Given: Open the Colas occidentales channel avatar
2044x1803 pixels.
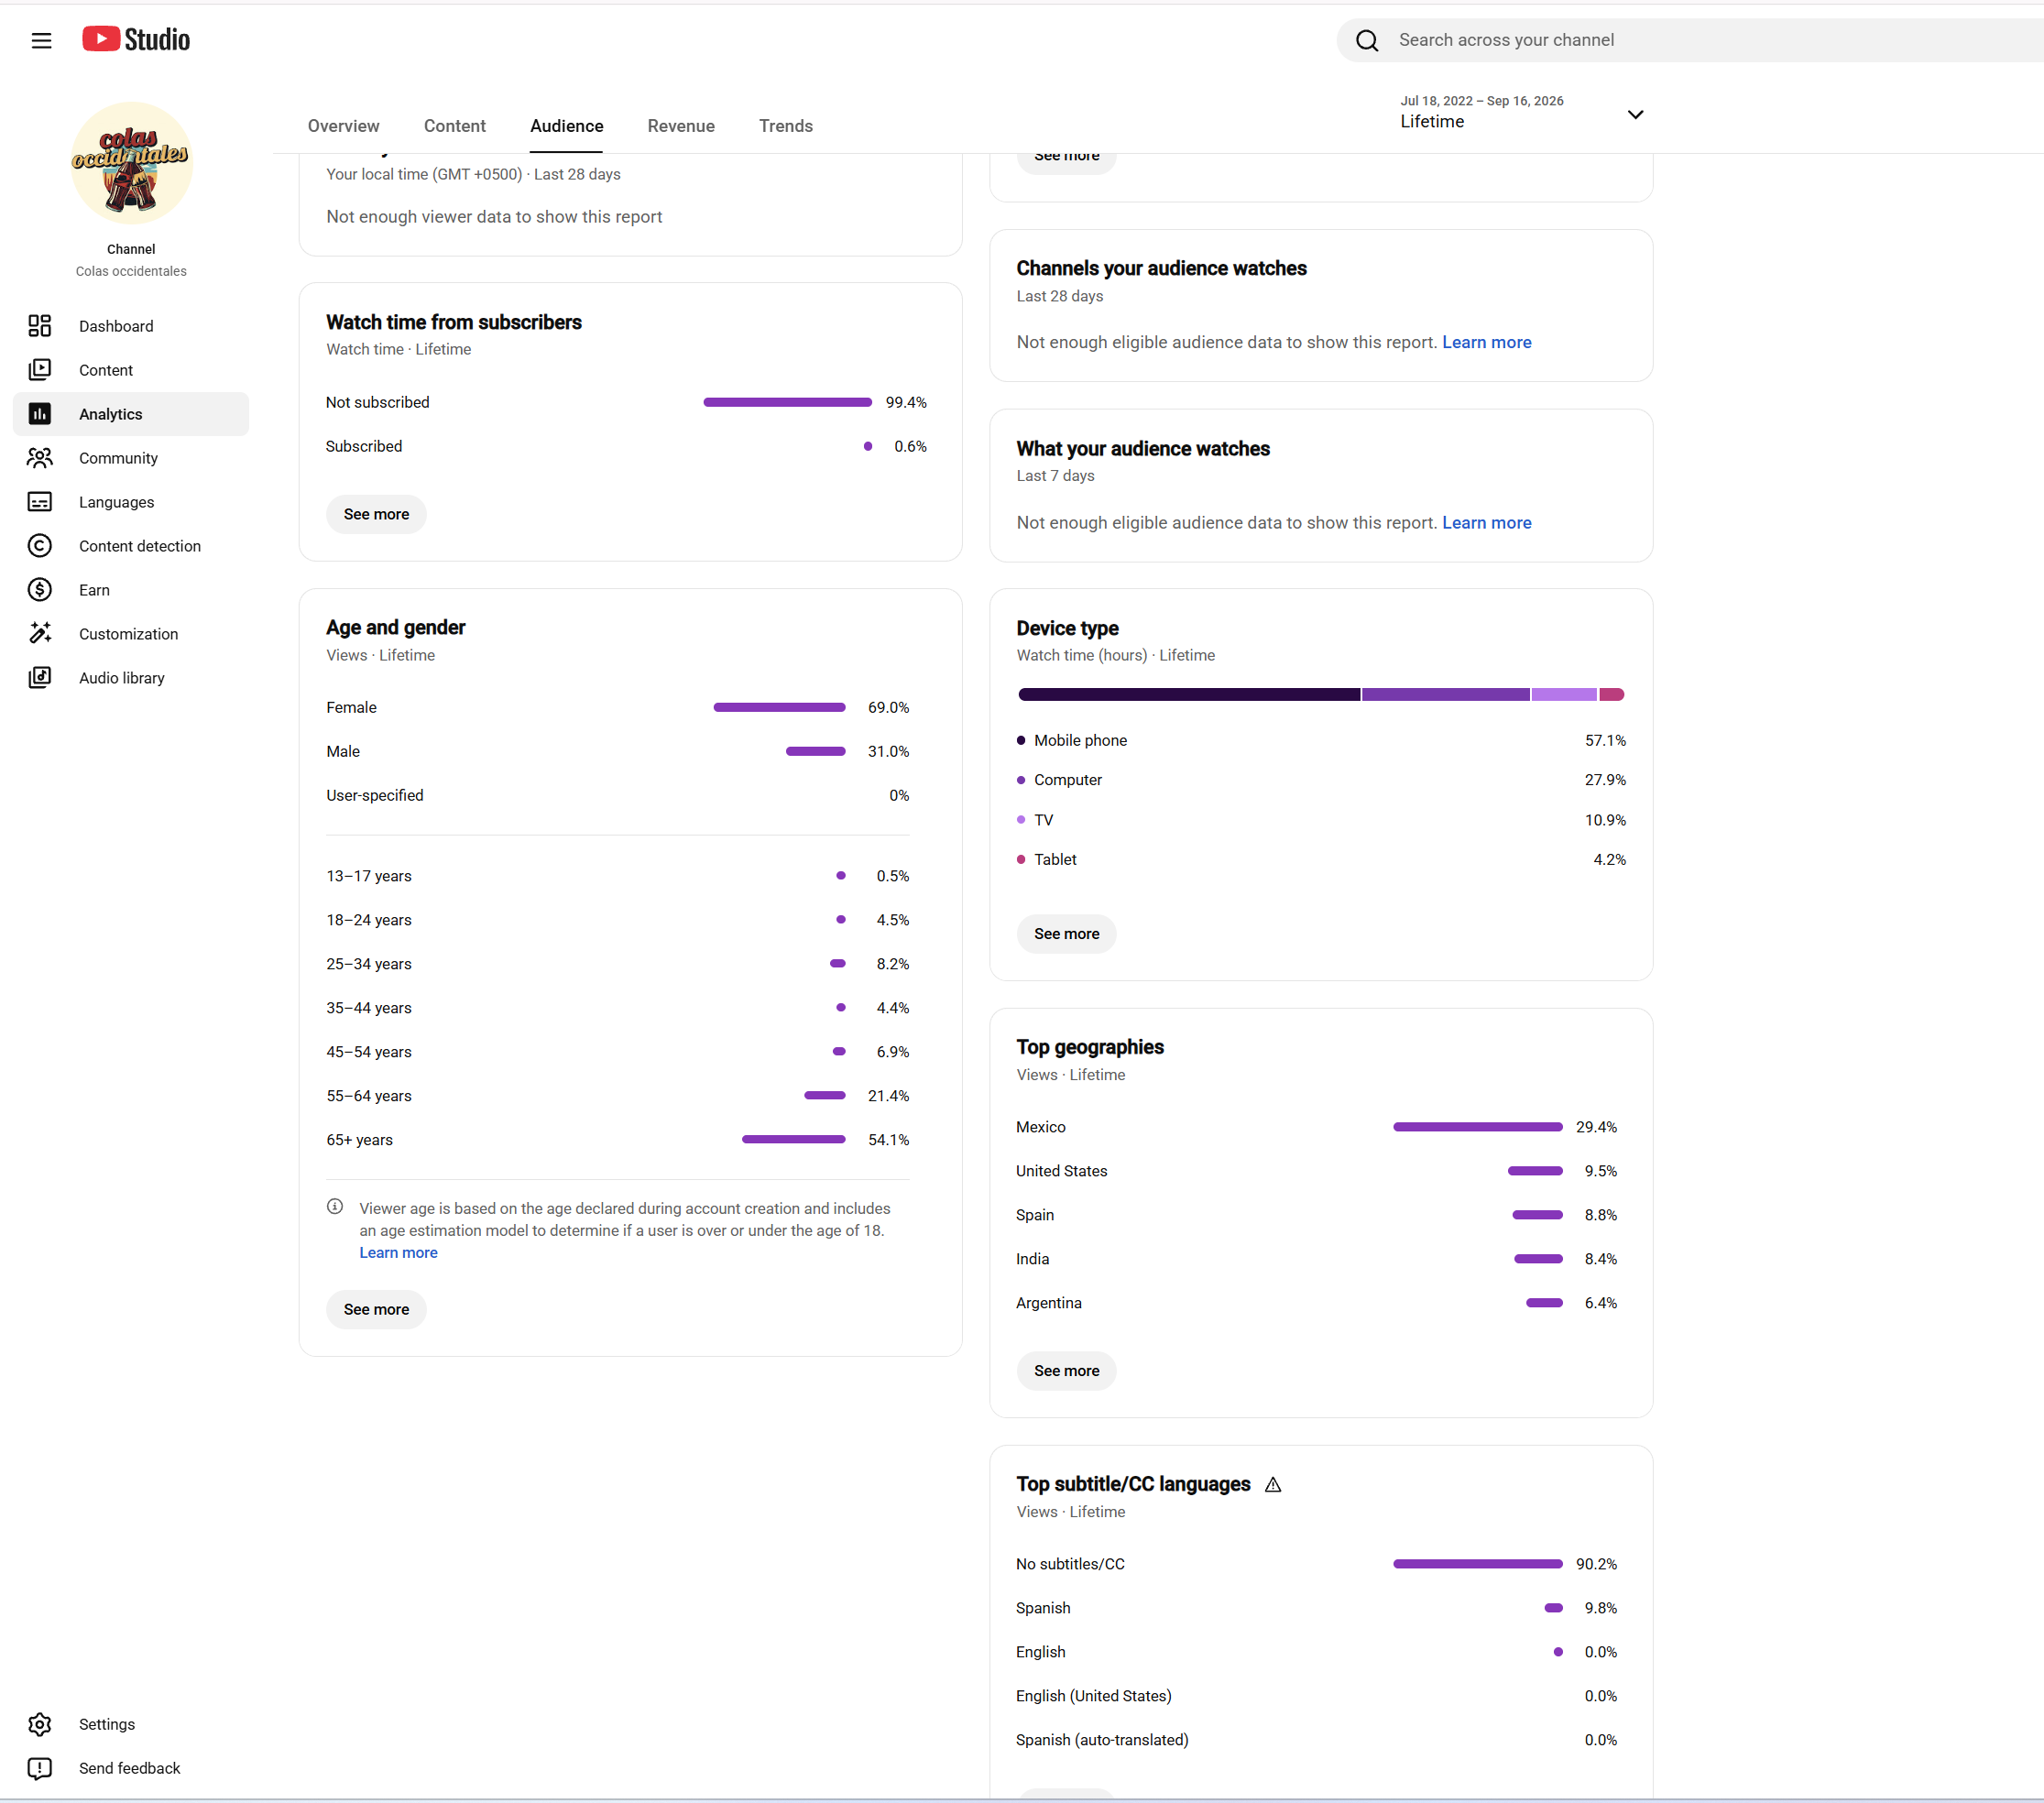Looking at the screenshot, I should tap(131, 162).
